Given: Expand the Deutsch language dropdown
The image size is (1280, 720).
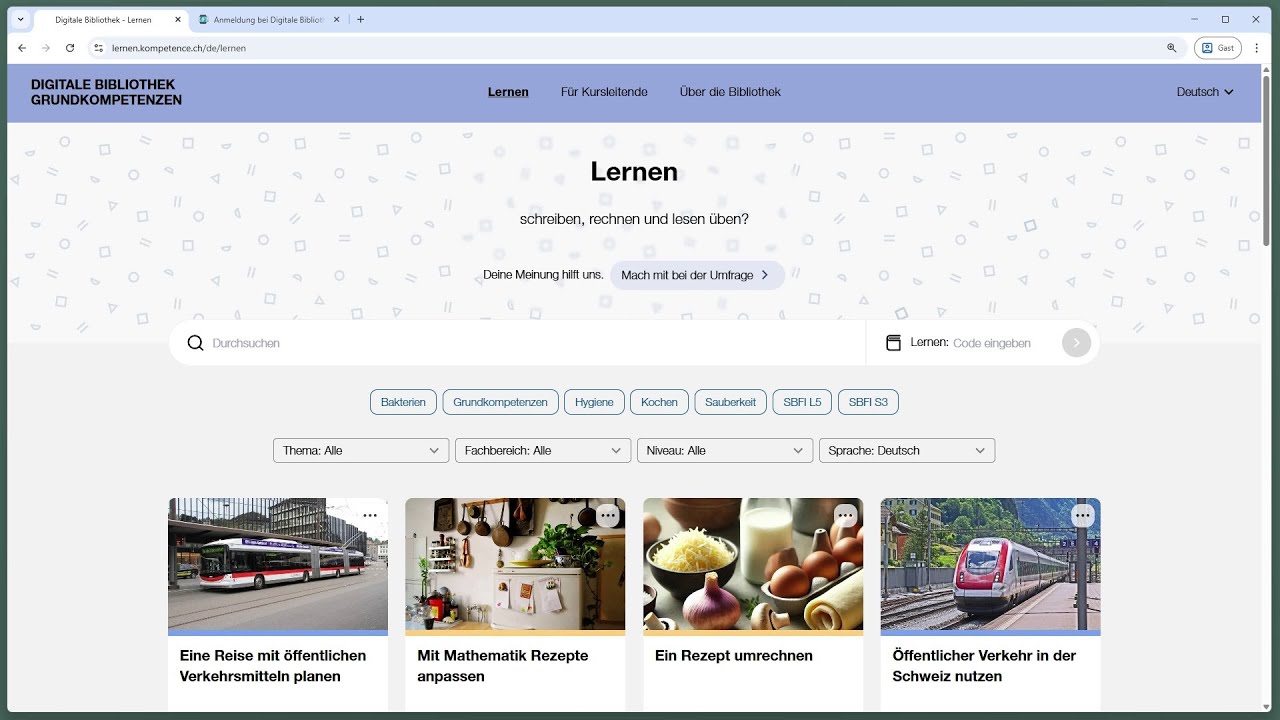Looking at the screenshot, I should click(x=1205, y=92).
